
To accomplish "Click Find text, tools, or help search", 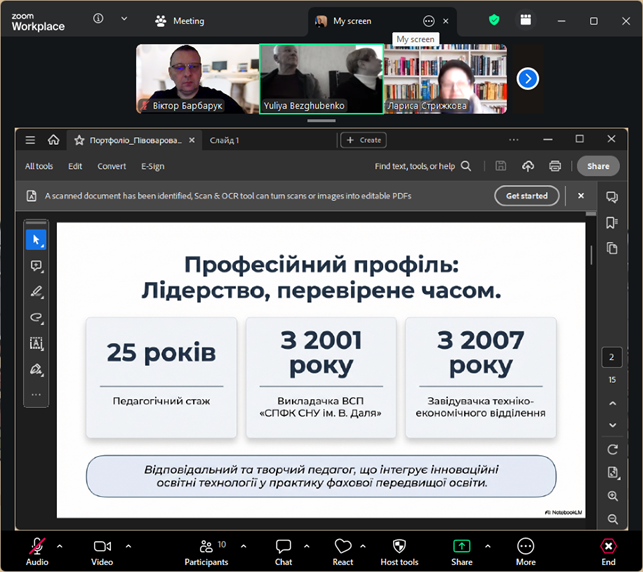I will [x=422, y=166].
